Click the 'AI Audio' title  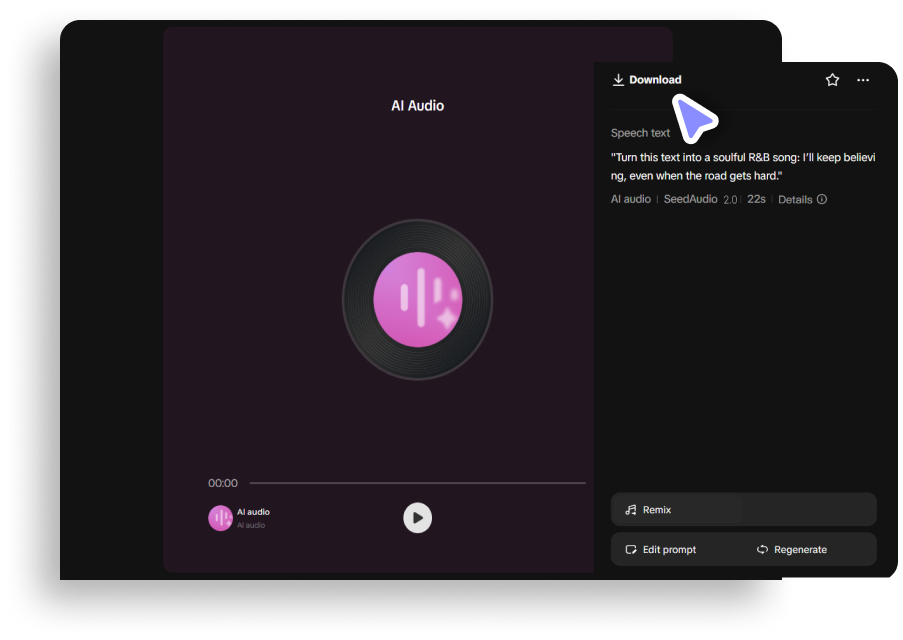(x=418, y=106)
